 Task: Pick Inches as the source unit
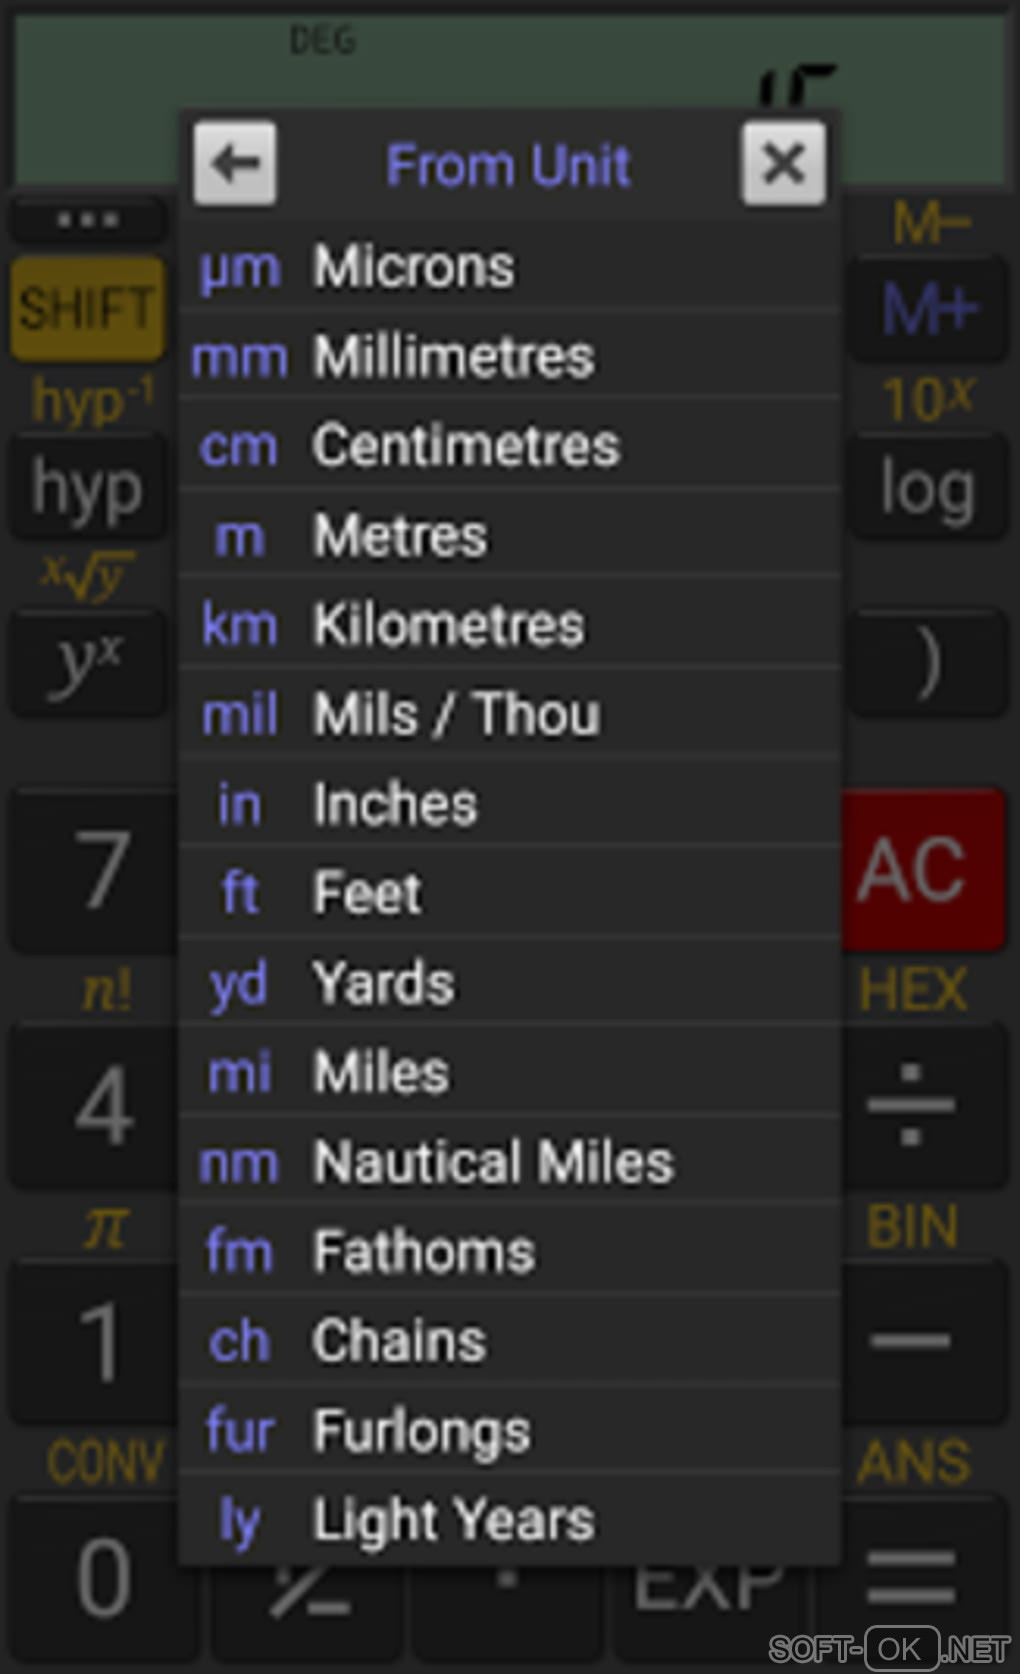[x=509, y=804]
